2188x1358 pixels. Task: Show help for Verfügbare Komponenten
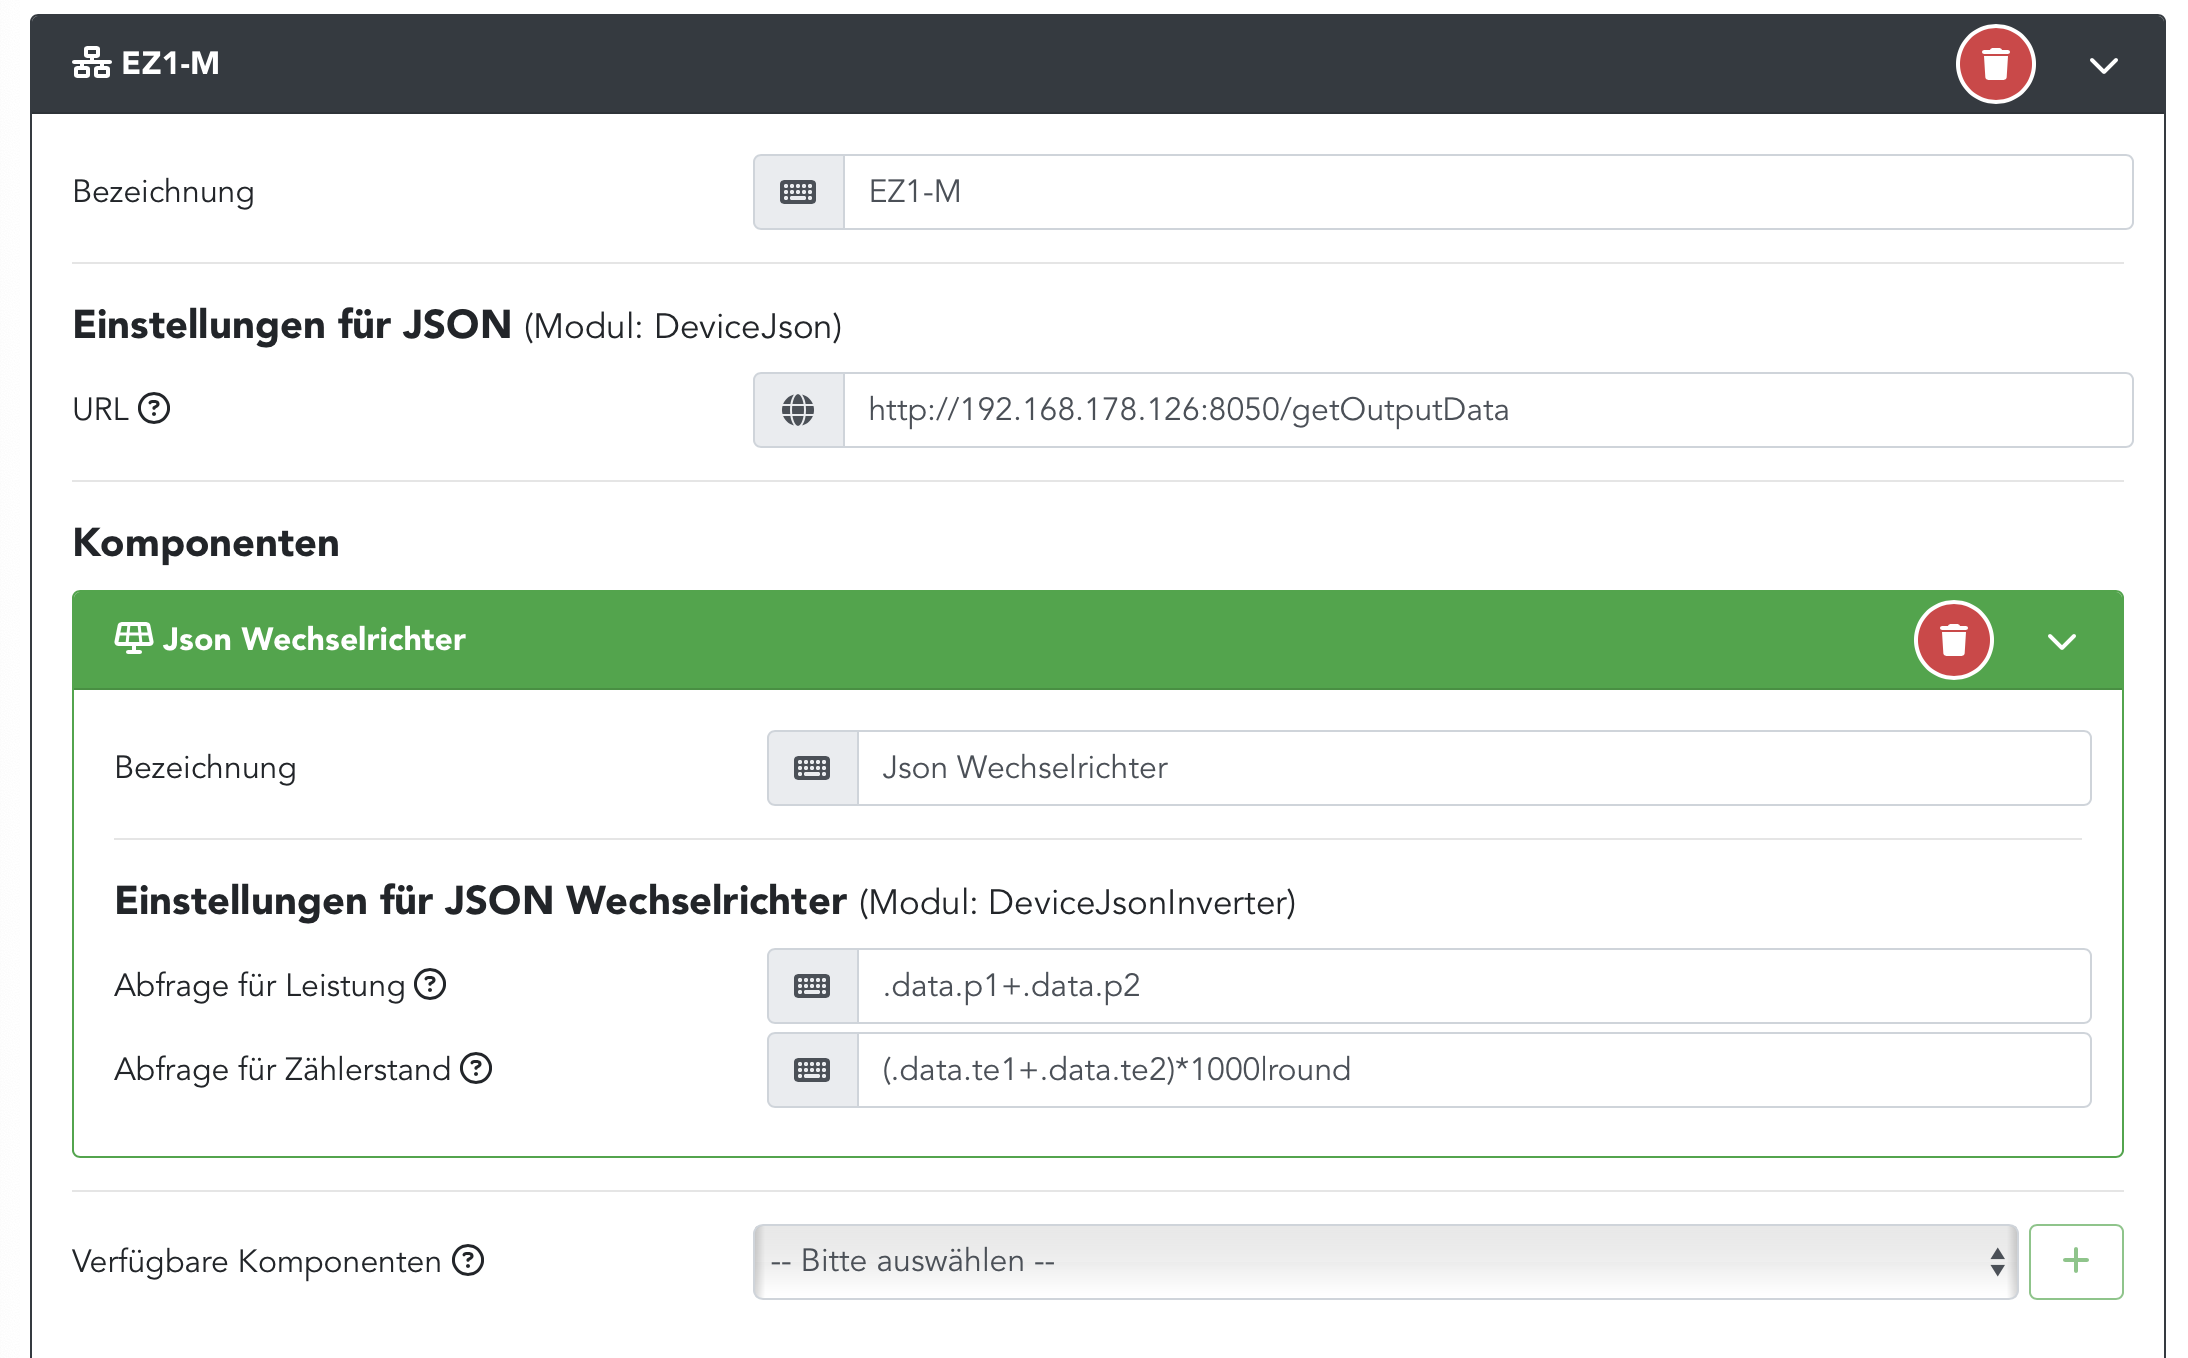pos(468,1261)
